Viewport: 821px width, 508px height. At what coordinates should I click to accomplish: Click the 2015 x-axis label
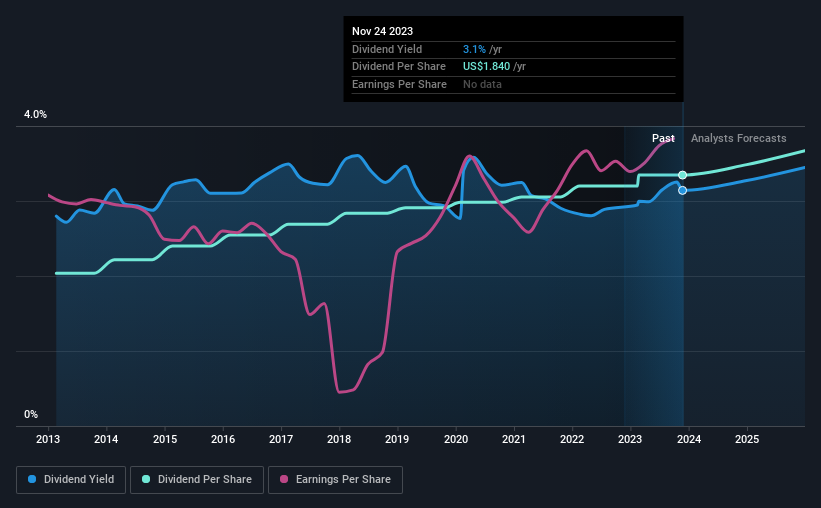tap(165, 439)
